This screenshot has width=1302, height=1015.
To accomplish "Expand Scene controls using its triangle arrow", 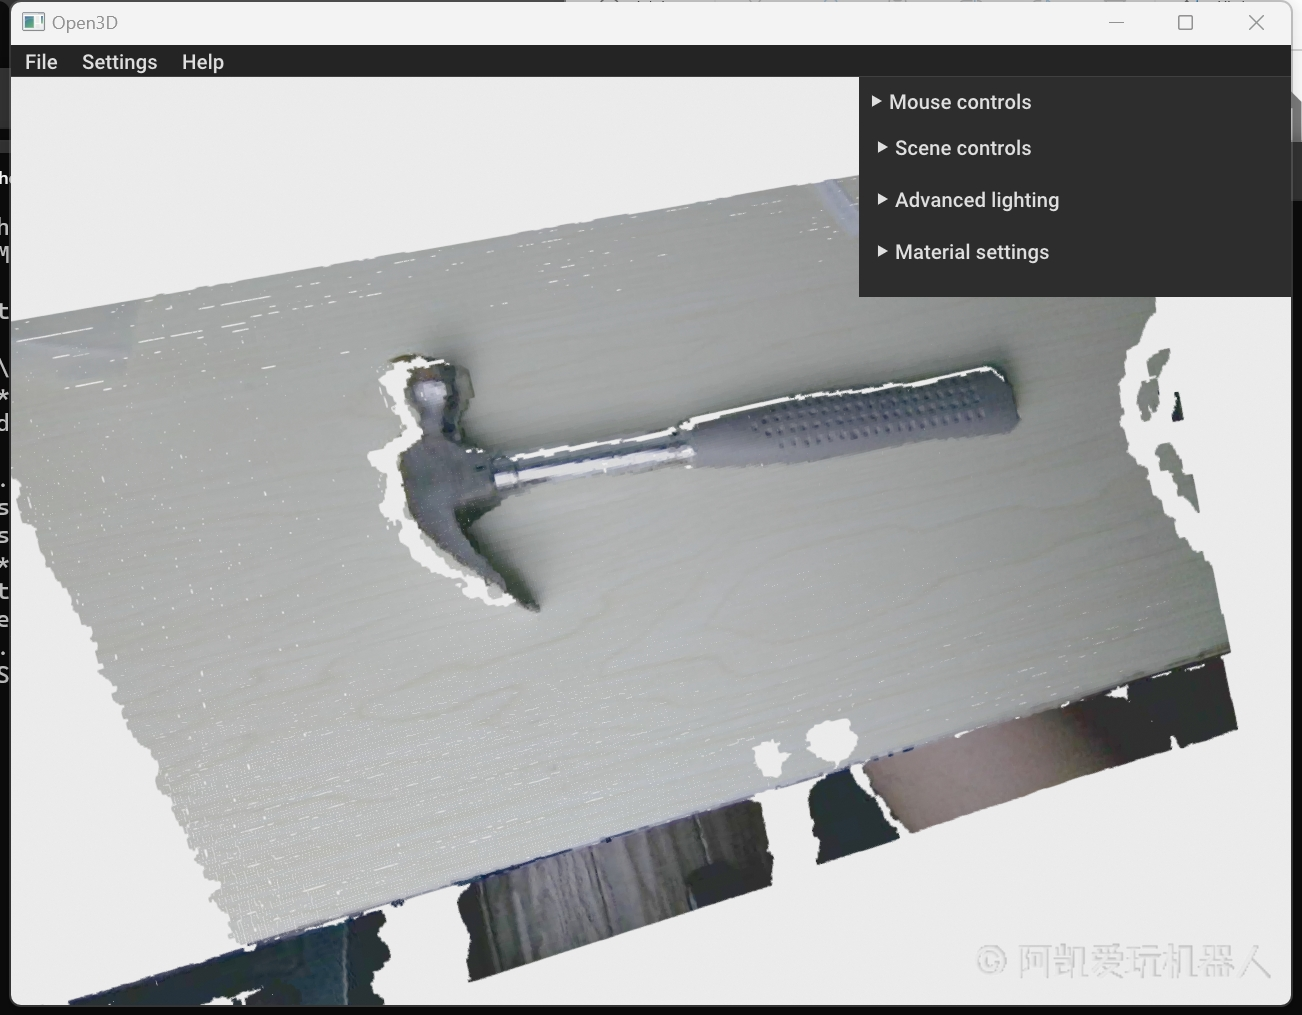I will (882, 148).
